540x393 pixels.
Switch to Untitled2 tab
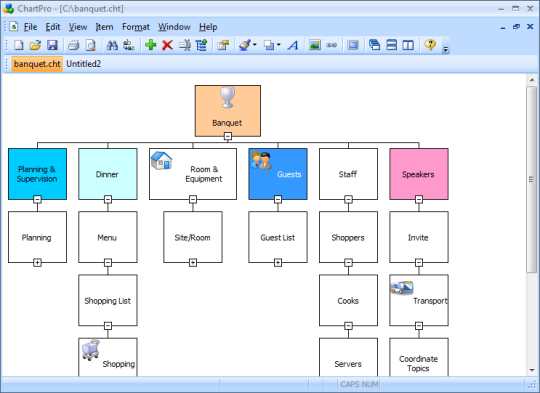click(83, 64)
